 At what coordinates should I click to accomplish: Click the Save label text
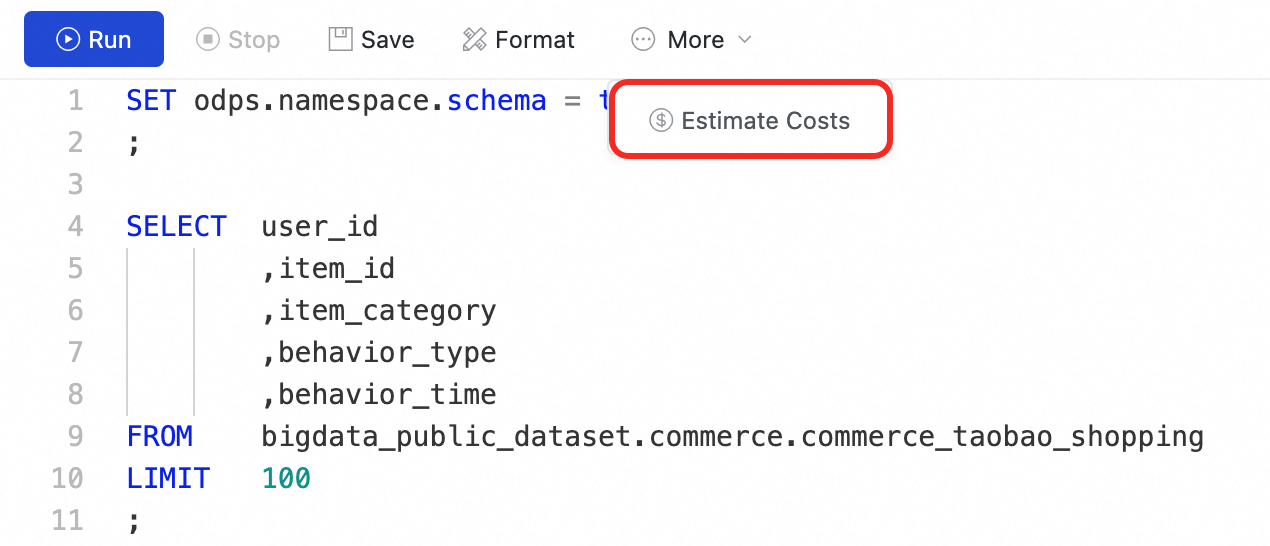coord(388,40)
